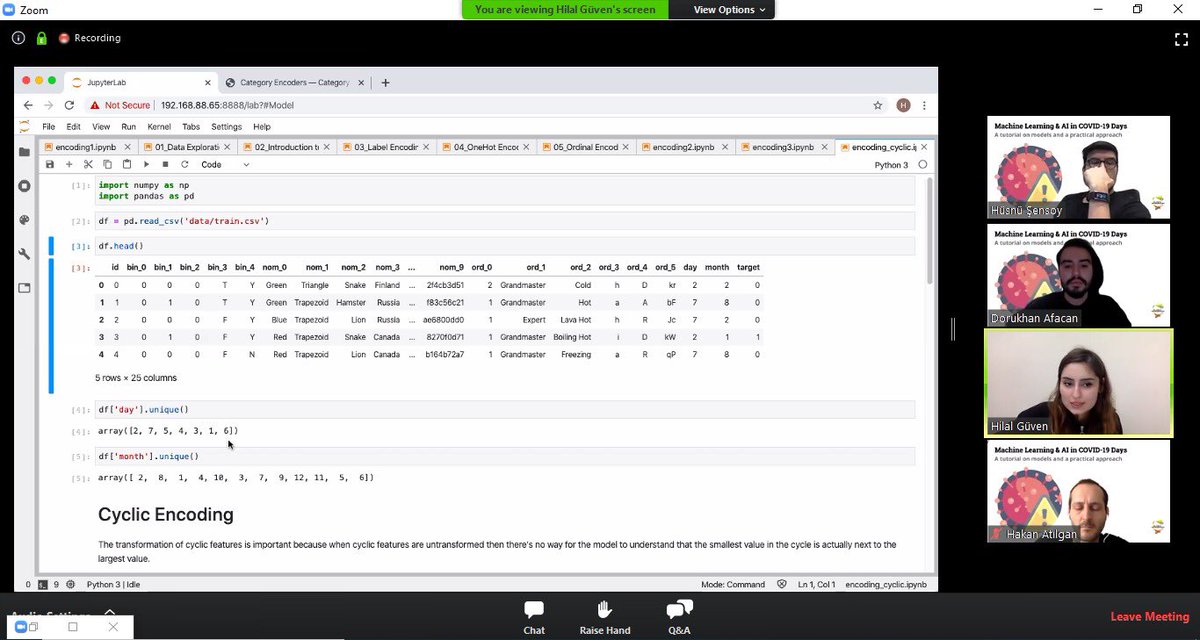Paste cell with clipboard icon
This screenshot has height=640, width=1200.
click(126, 164)
